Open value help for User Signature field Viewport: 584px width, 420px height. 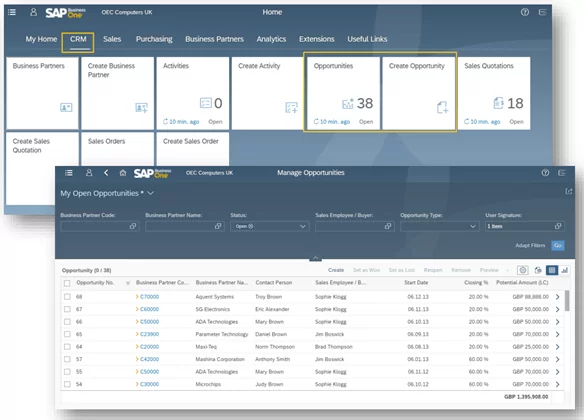click(558, 226)
